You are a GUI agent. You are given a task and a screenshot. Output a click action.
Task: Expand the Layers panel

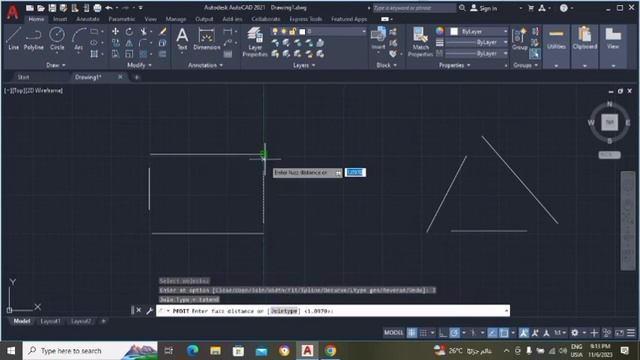[304, 65]
